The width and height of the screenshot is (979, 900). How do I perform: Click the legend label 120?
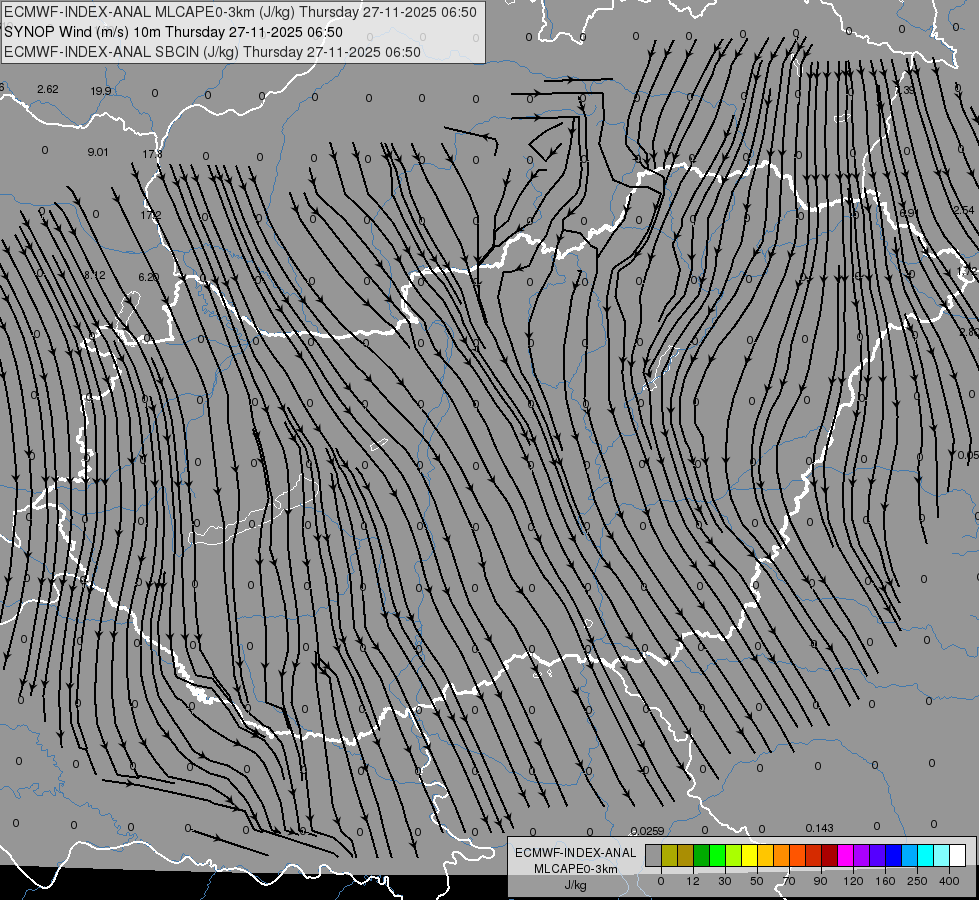point(853,881)
